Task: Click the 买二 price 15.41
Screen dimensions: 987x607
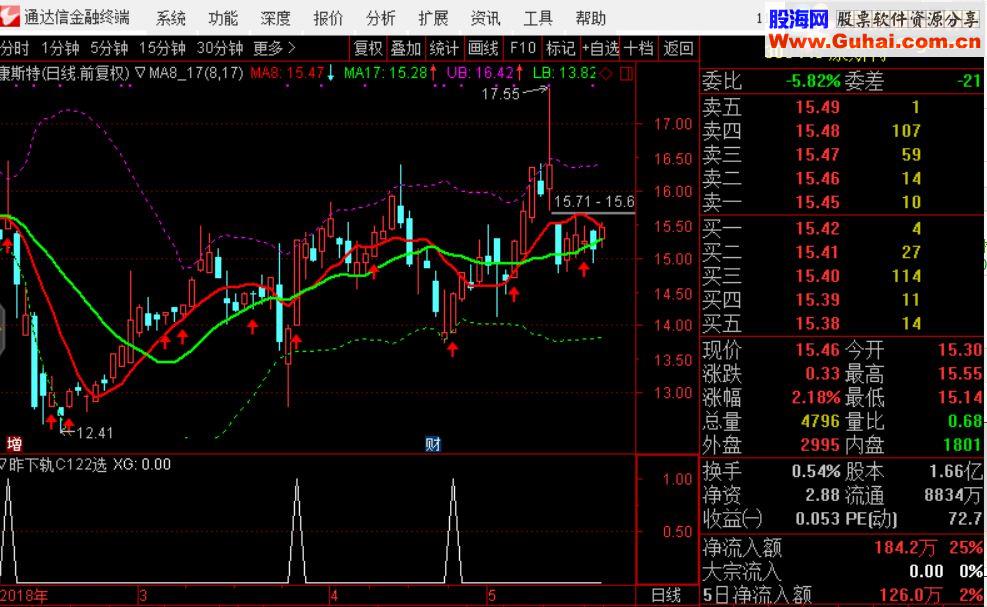Action: pyautogui.click(x=817, y=252)
